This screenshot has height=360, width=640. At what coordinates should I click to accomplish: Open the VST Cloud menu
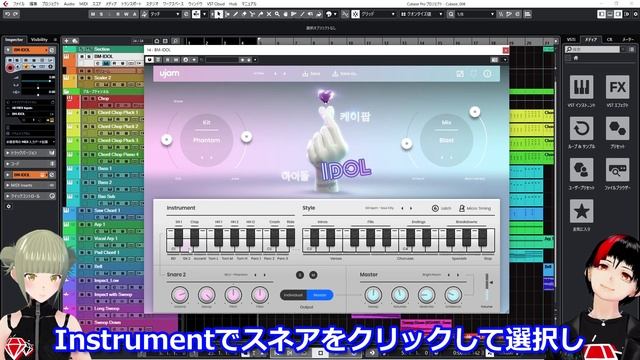(x=216, y=4)
